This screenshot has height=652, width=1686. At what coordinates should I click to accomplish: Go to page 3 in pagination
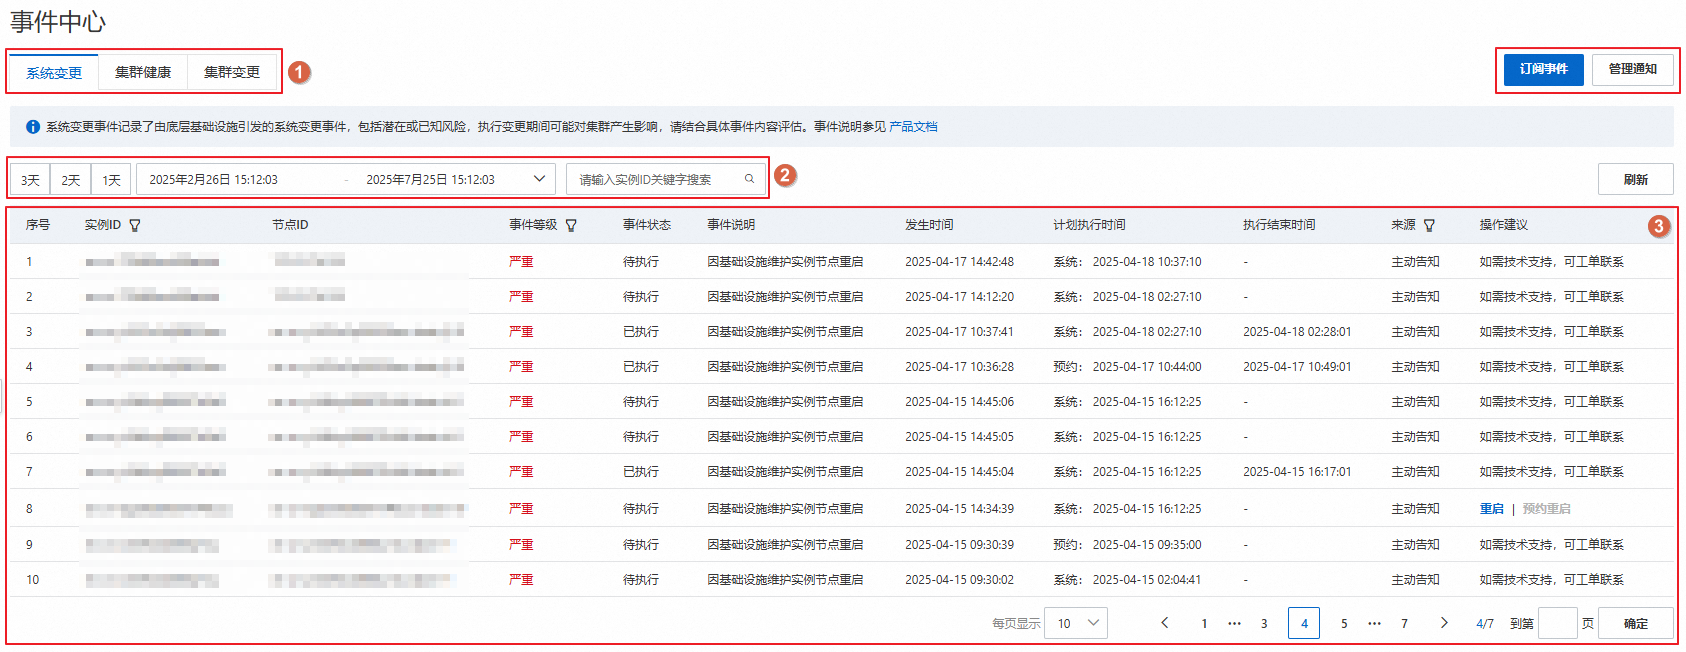[1264, 623]
